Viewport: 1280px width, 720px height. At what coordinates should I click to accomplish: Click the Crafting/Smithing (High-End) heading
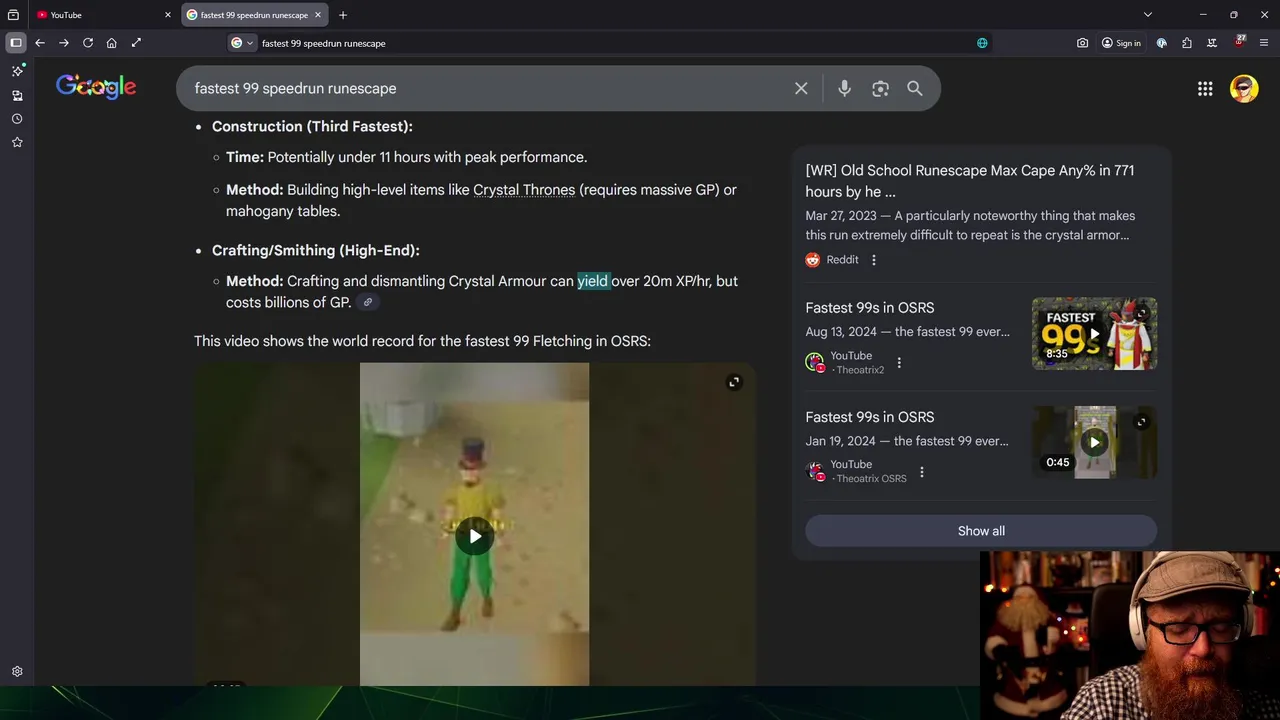click(x=316, y=250)
